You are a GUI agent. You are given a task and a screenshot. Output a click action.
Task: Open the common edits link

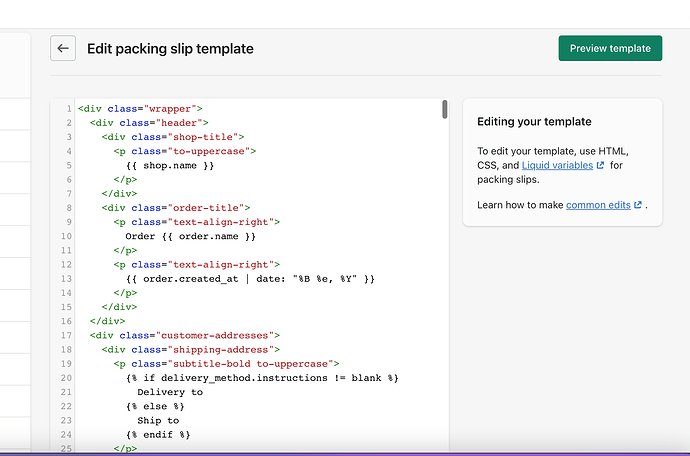[598, 205]
